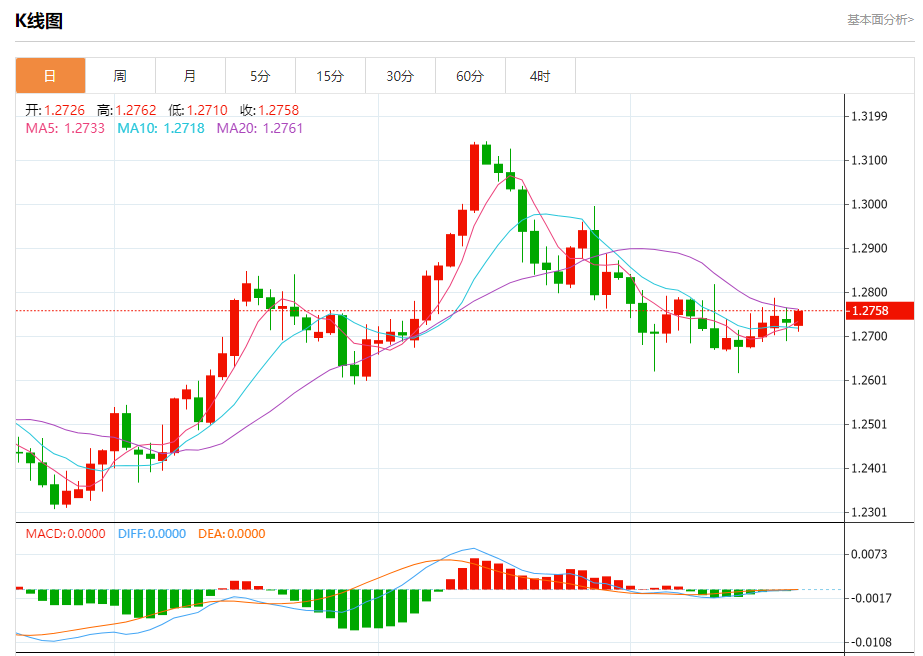Click the DEA:0.0000 label
This screenshot has width=923, height=656.
(231, 534)
